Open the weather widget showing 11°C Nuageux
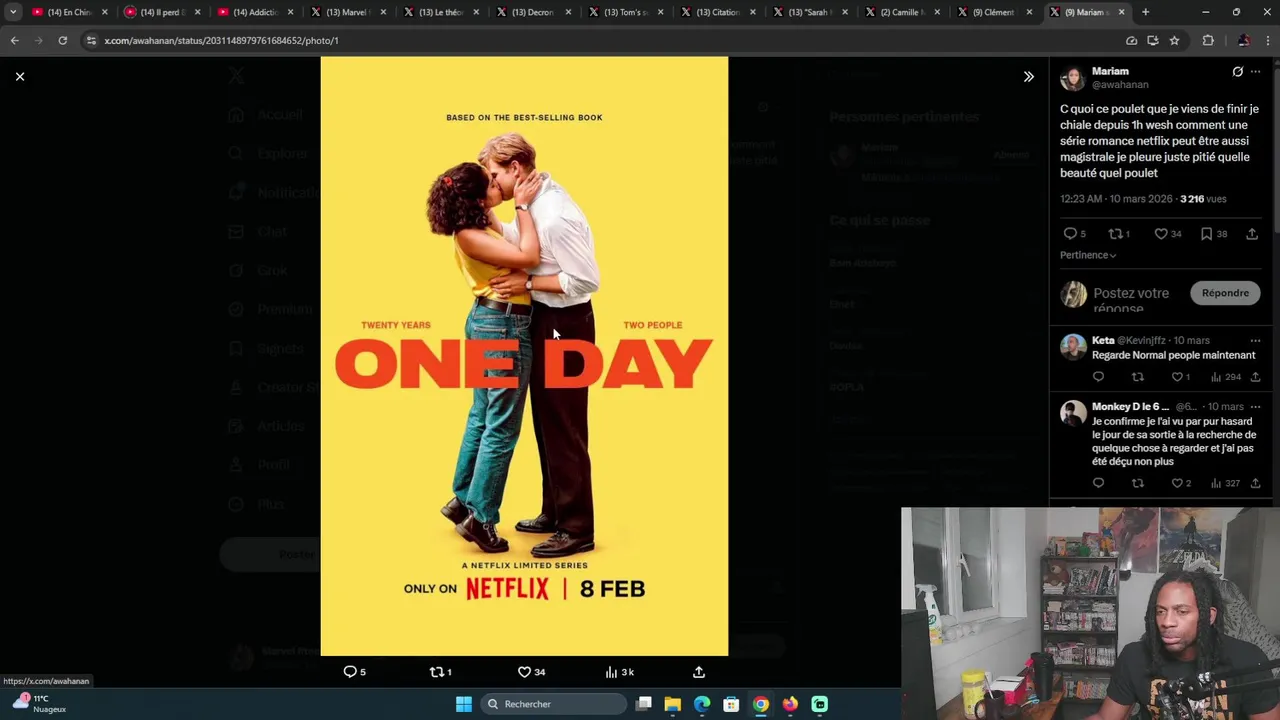 pyautogui.click(x=40, y=704)
